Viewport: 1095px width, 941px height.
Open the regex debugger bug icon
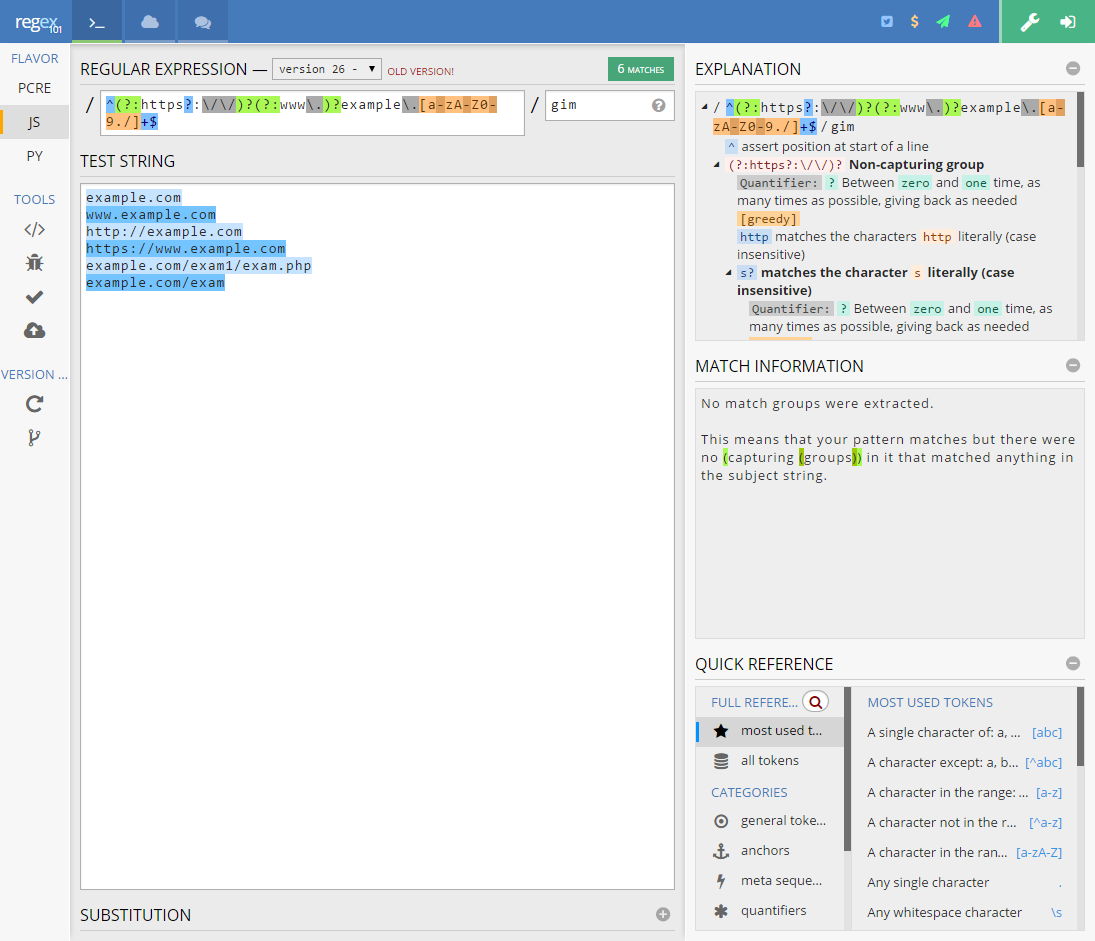pos(34,263)
